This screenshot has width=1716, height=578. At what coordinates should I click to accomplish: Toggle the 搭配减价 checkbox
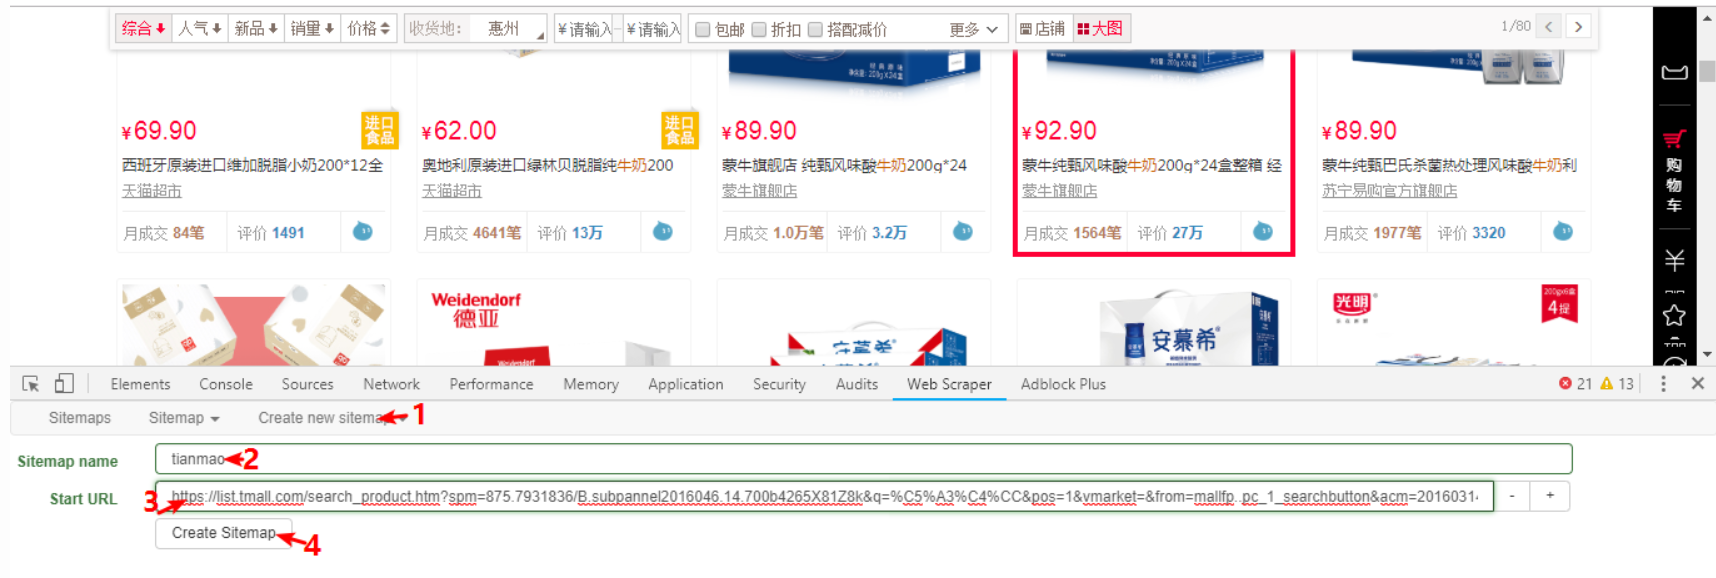click(815, 30)
